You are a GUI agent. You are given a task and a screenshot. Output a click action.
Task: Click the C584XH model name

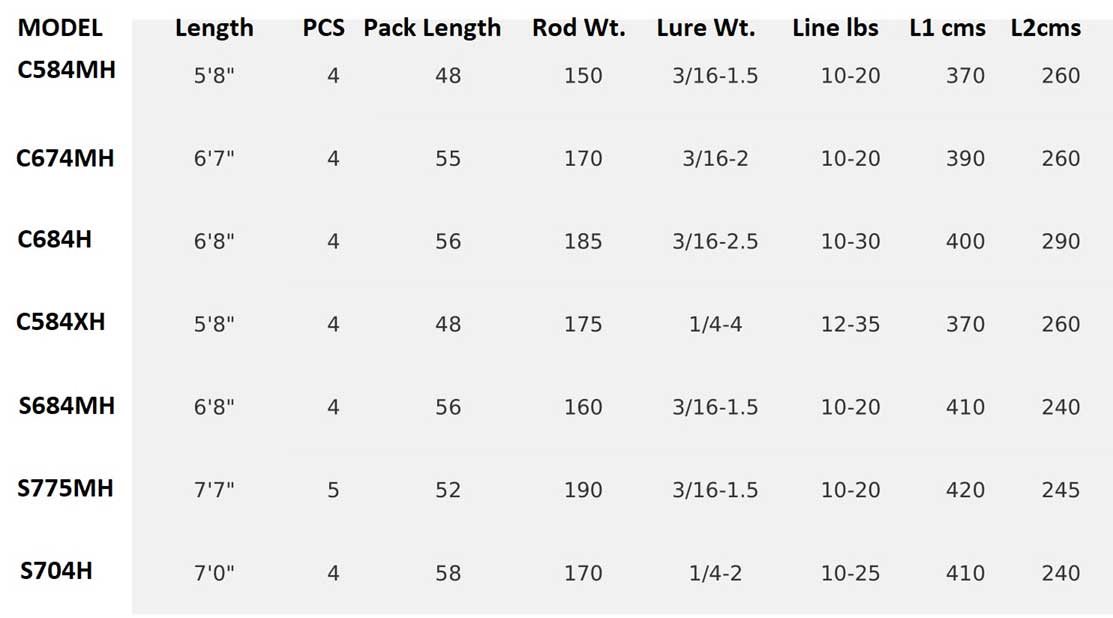60,321
